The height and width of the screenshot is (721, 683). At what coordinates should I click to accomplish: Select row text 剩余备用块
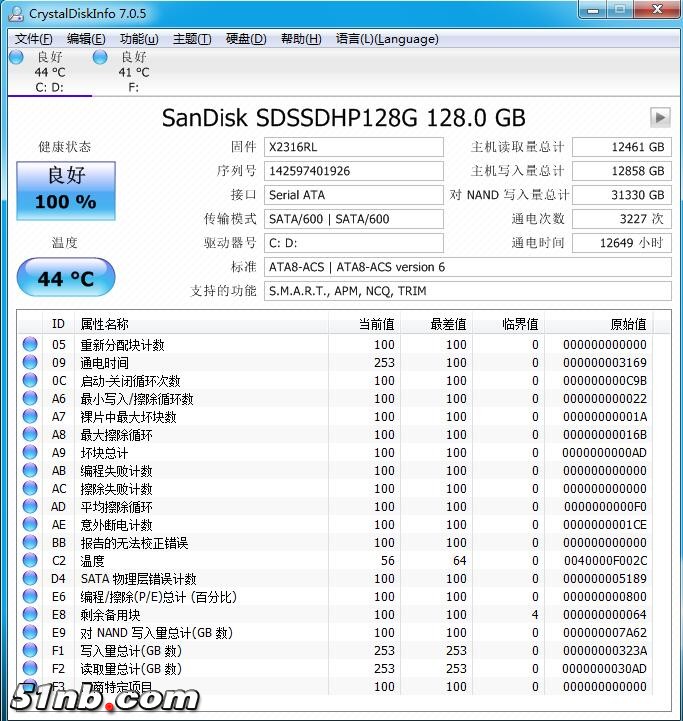coord(110,615)
